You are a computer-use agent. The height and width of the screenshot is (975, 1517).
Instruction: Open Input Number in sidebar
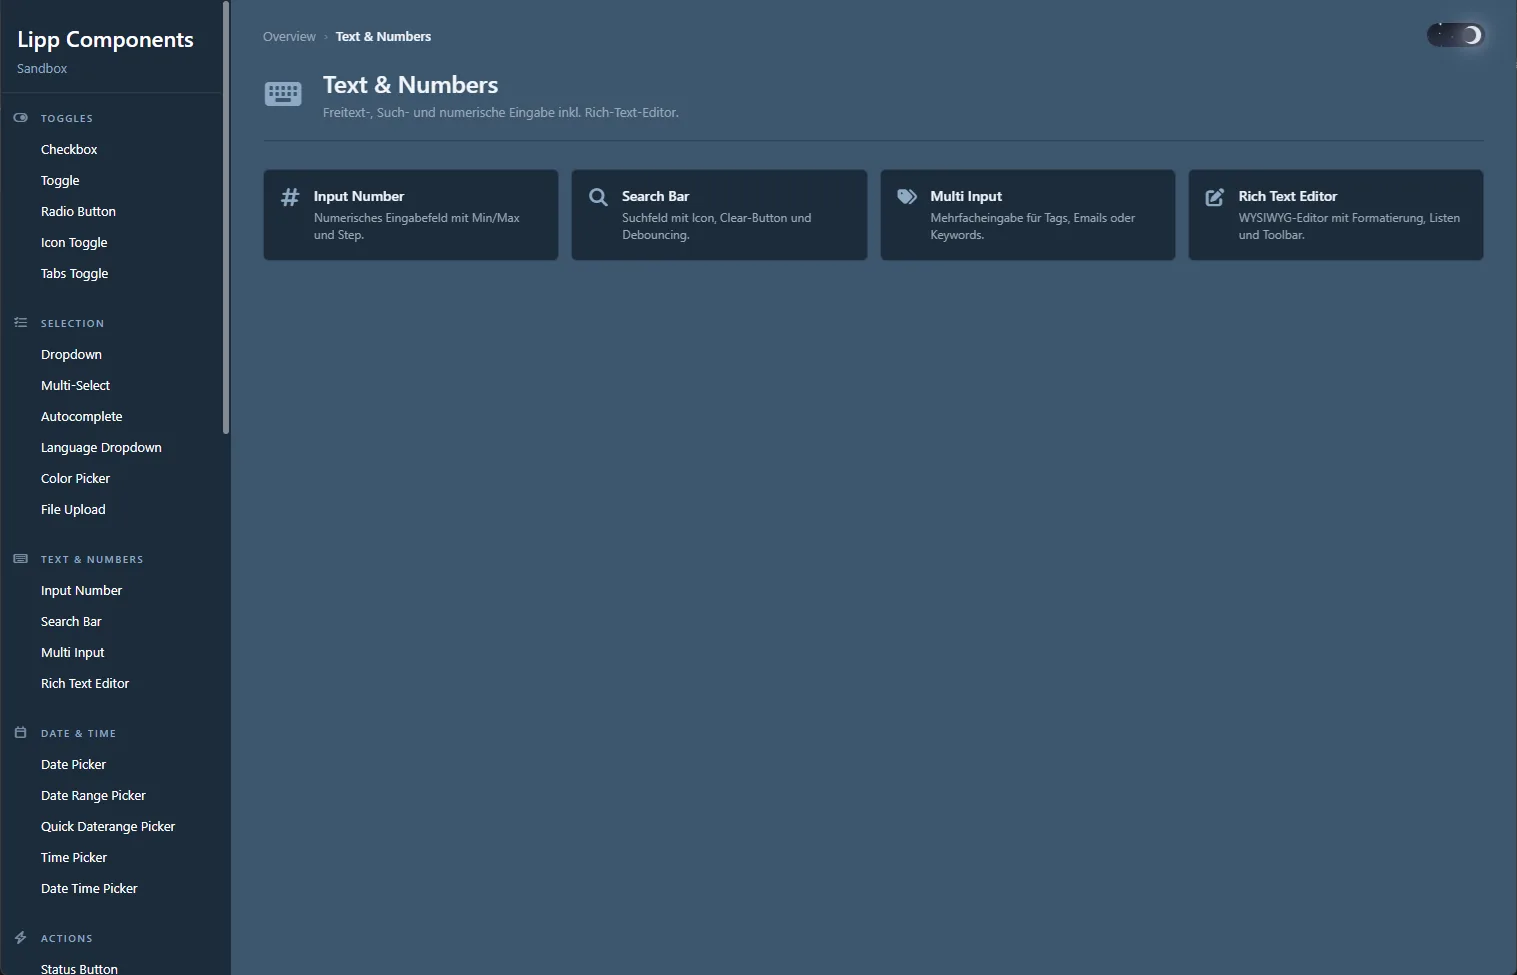(81, 591)
